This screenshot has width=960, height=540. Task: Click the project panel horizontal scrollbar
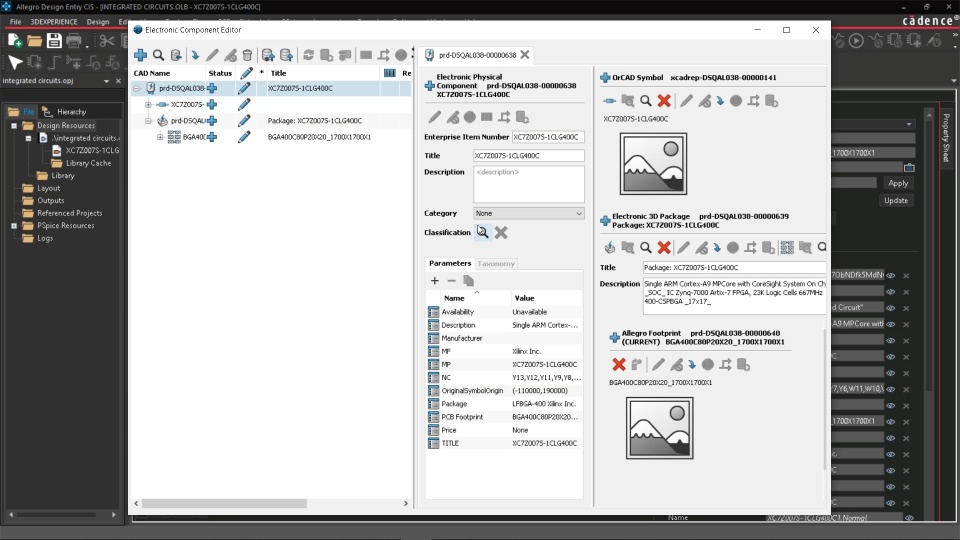[x=55, y=515]
